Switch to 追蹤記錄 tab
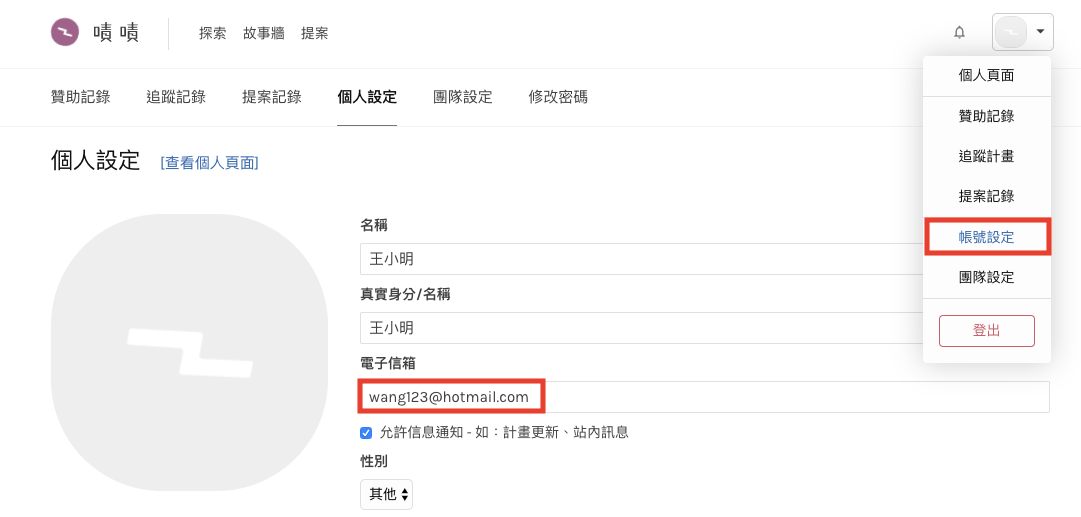1081x517 pixels. coord(176,97)
